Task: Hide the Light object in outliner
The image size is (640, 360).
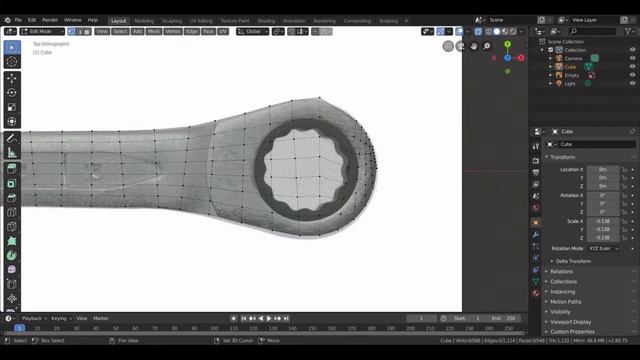Action: pos(632,83)
